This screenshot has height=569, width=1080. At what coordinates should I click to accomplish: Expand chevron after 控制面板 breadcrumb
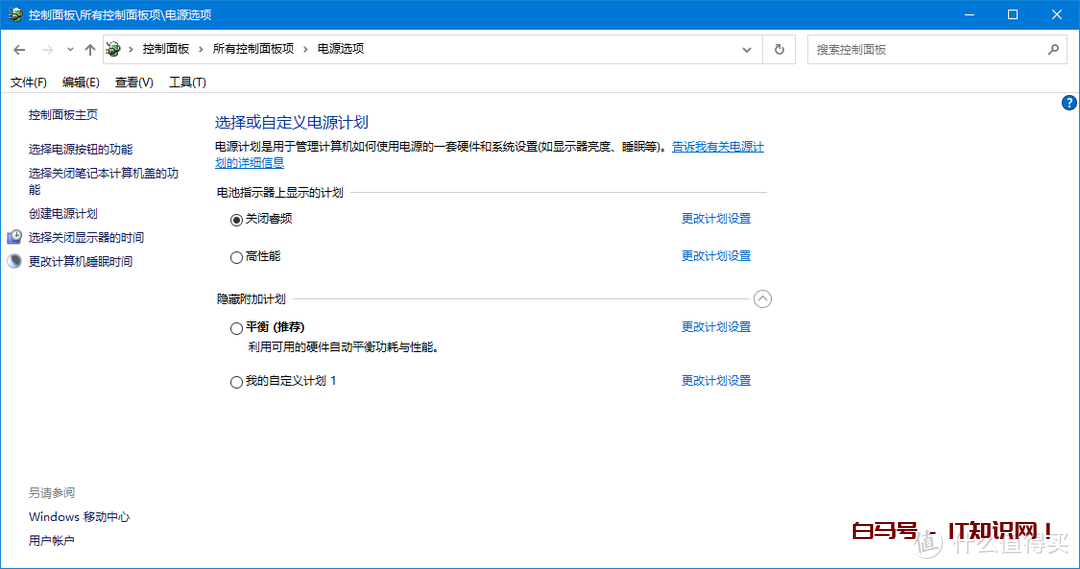(x=201, y=49)
